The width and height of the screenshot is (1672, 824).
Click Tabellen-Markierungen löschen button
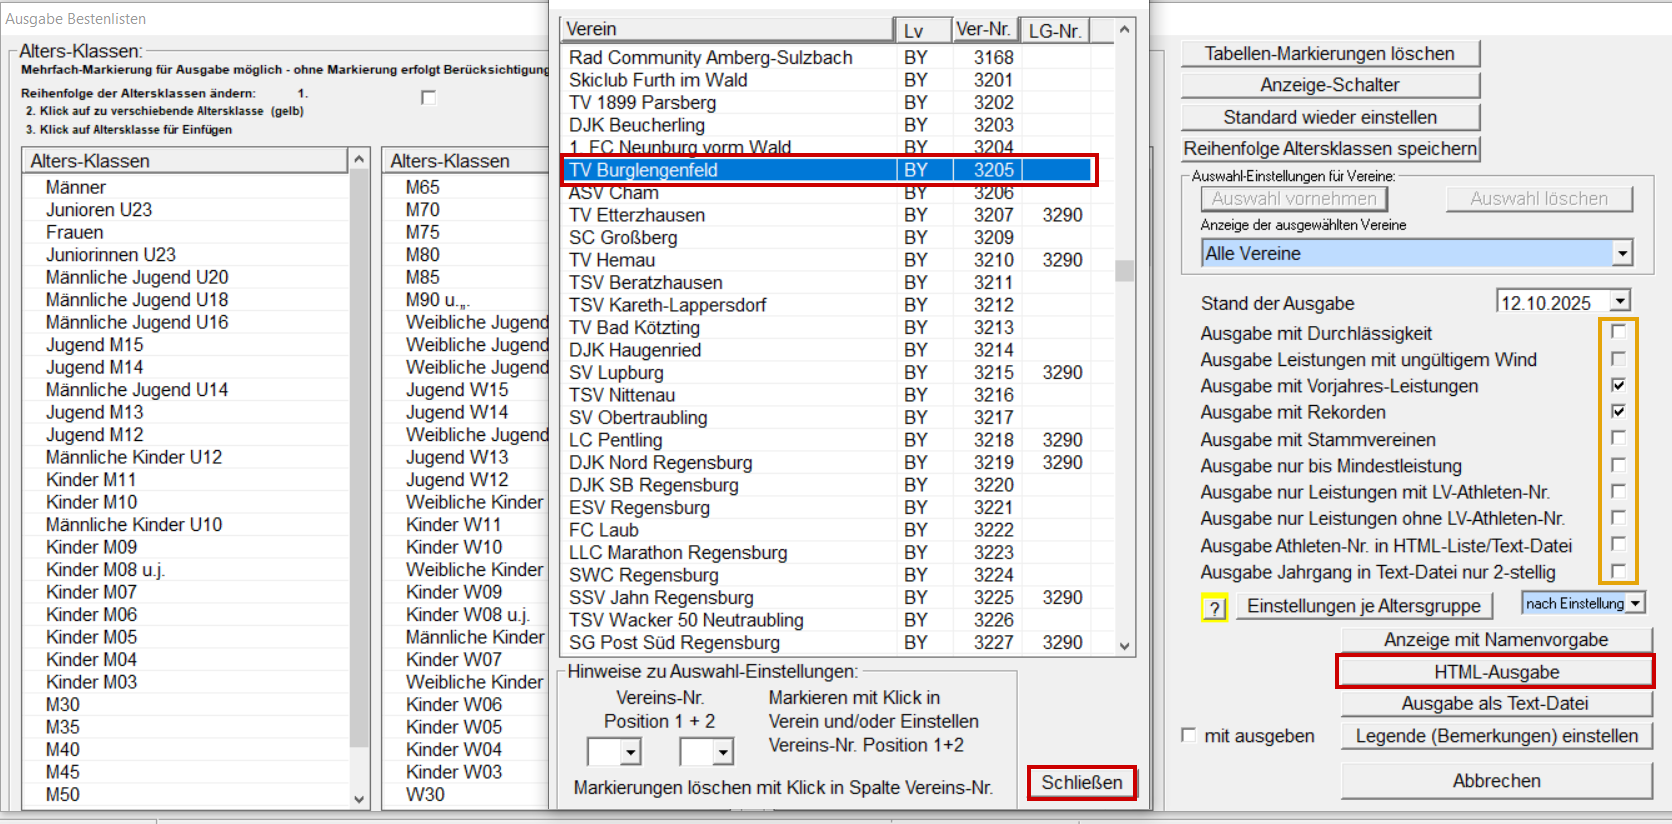click(1329, 54)
